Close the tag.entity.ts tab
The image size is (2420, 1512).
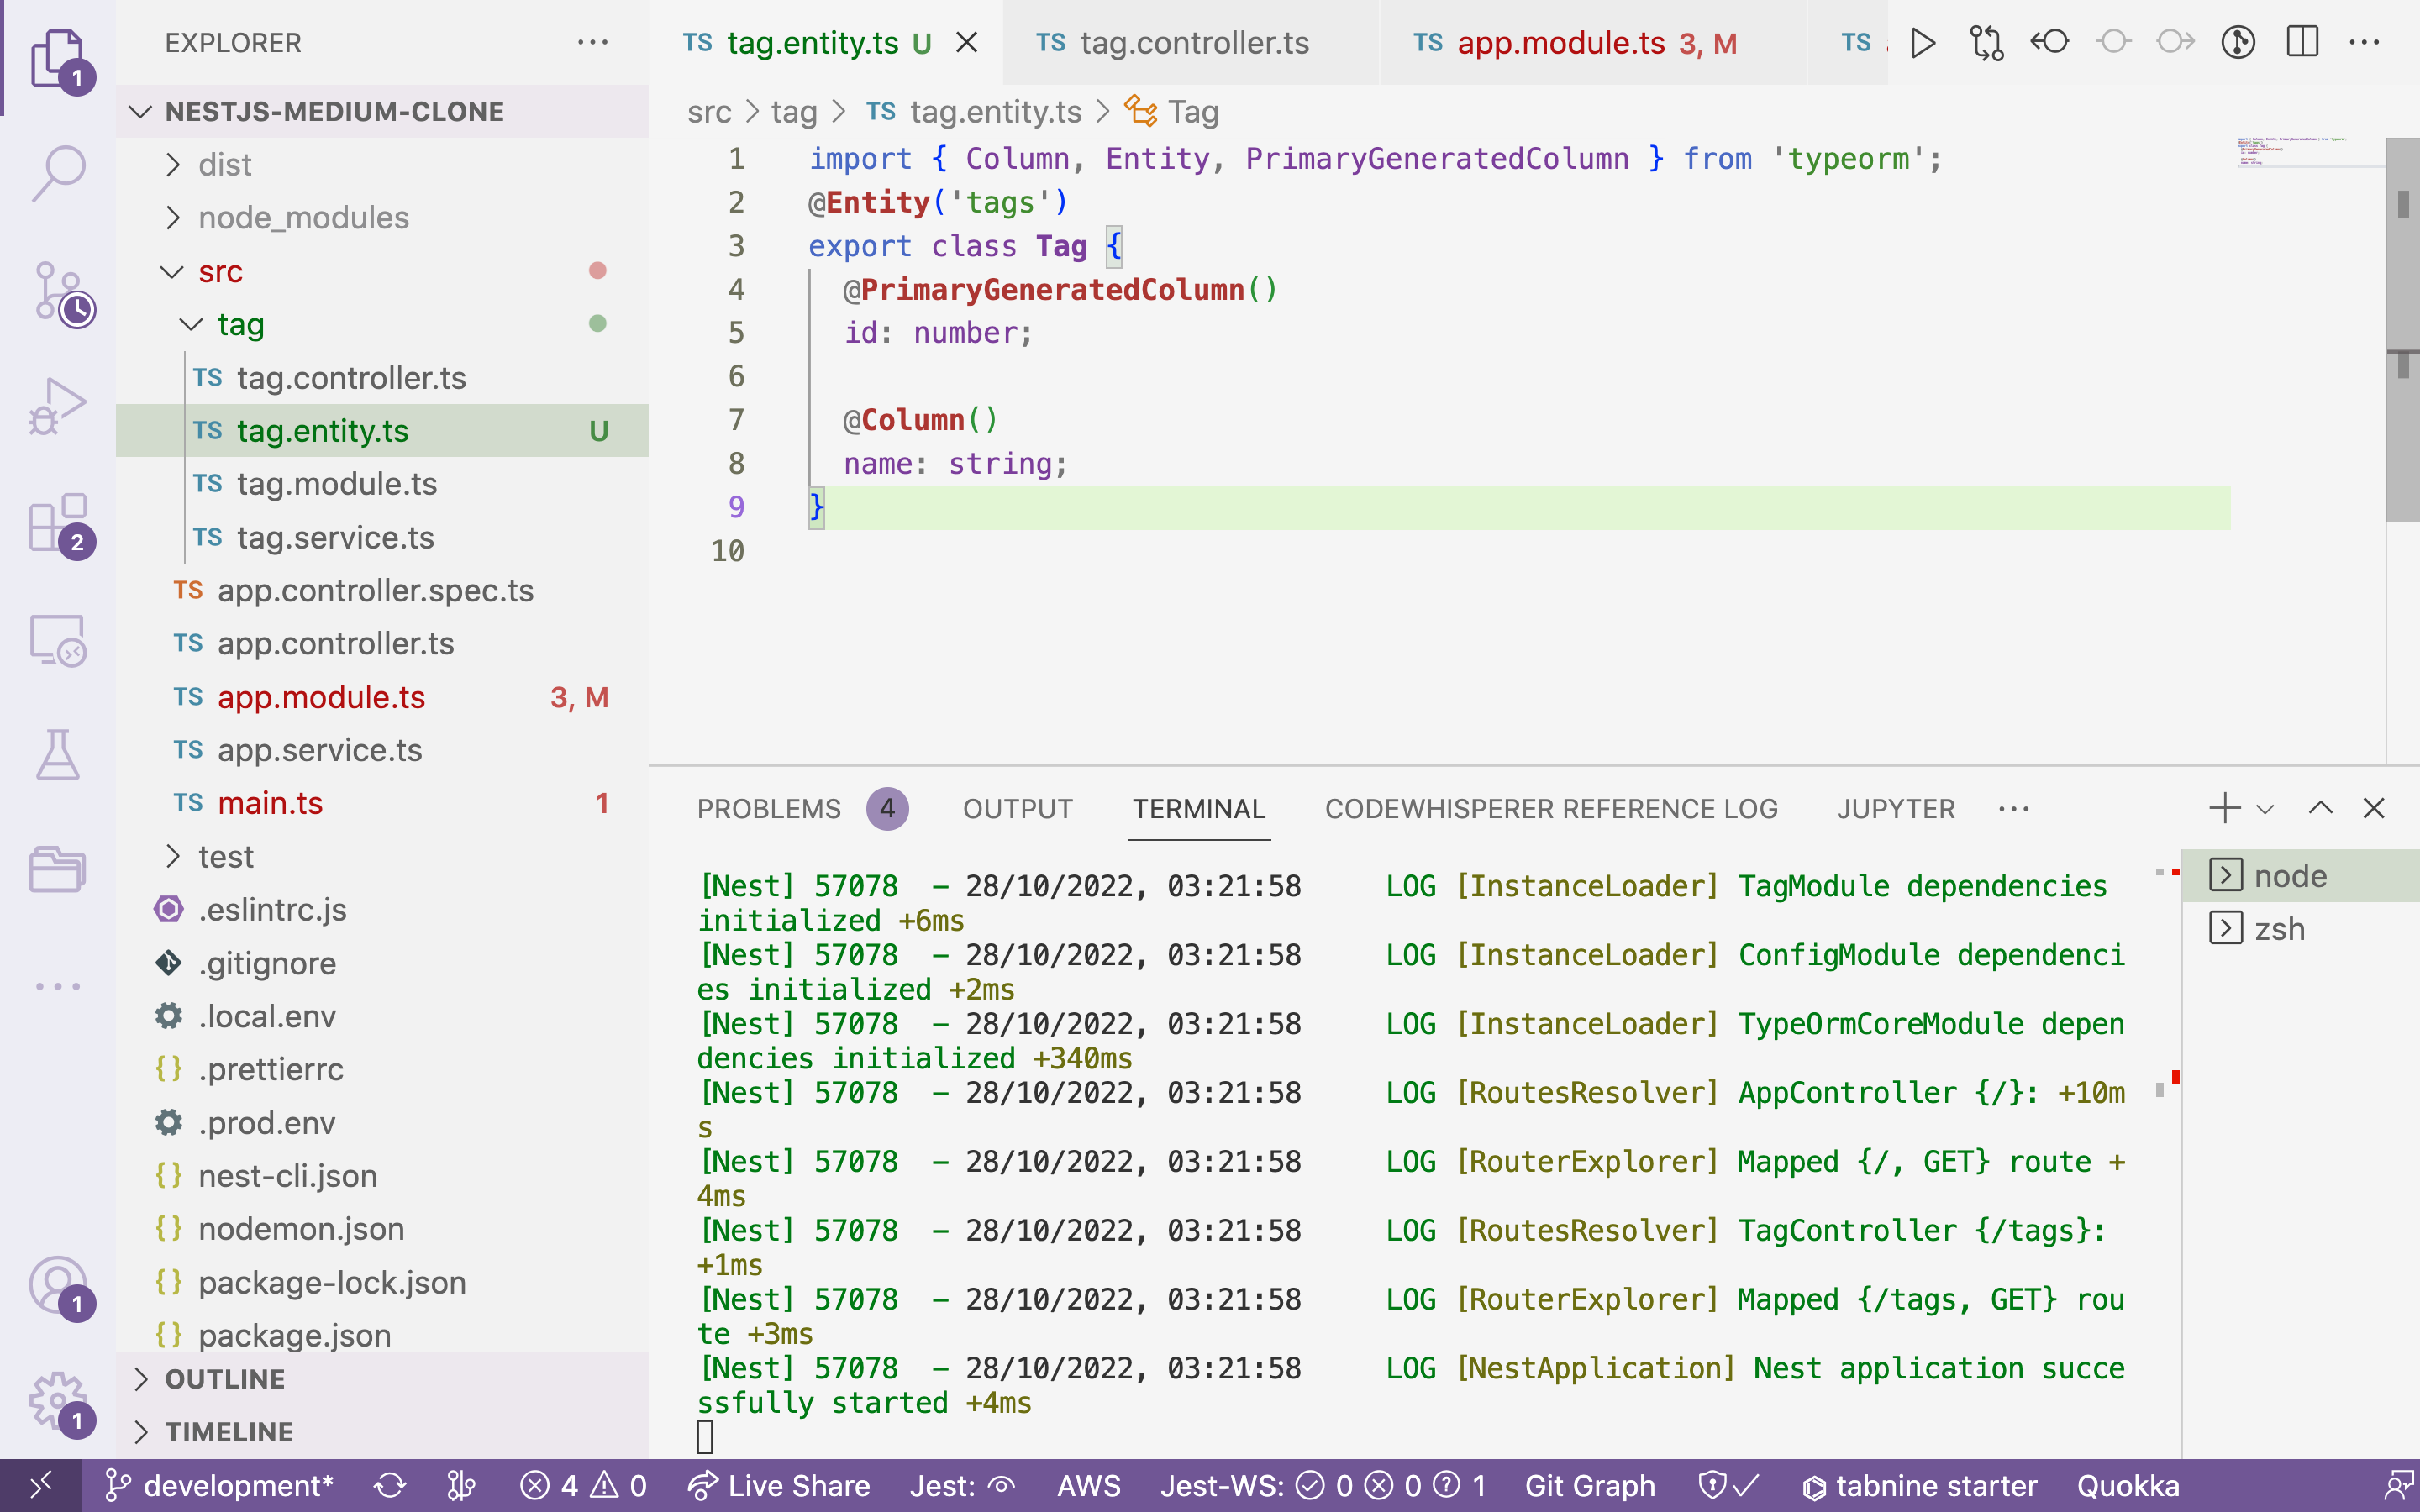[966, 43]
